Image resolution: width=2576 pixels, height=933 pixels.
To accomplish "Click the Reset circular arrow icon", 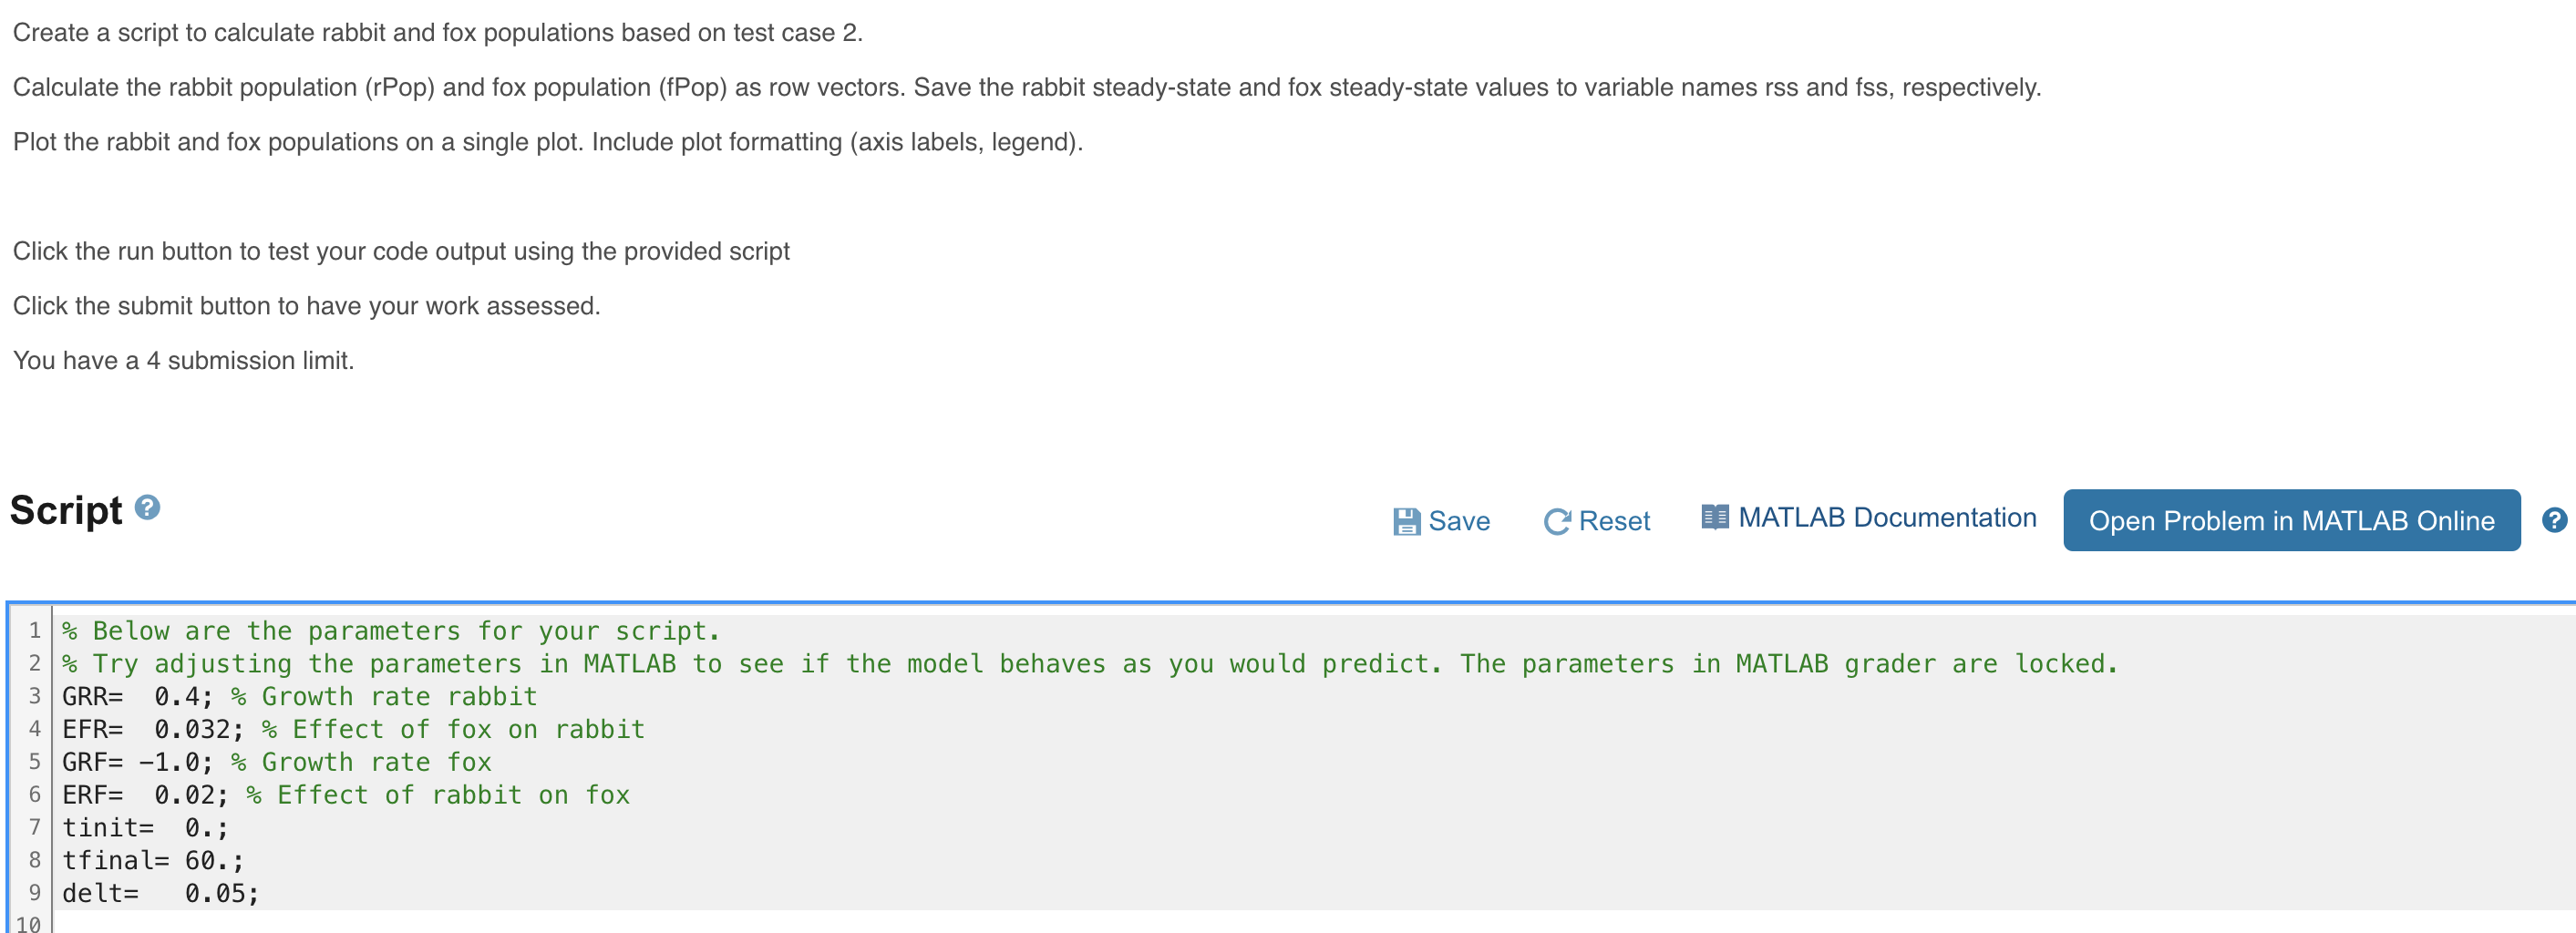I will coord(1556,520).
